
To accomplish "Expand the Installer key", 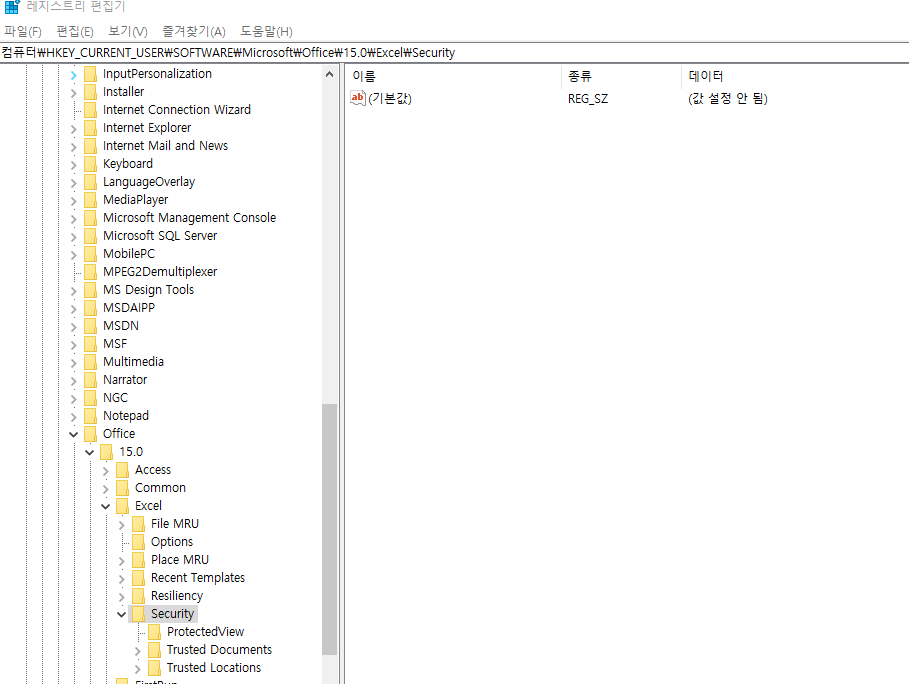I will click(x=73, y=93).
